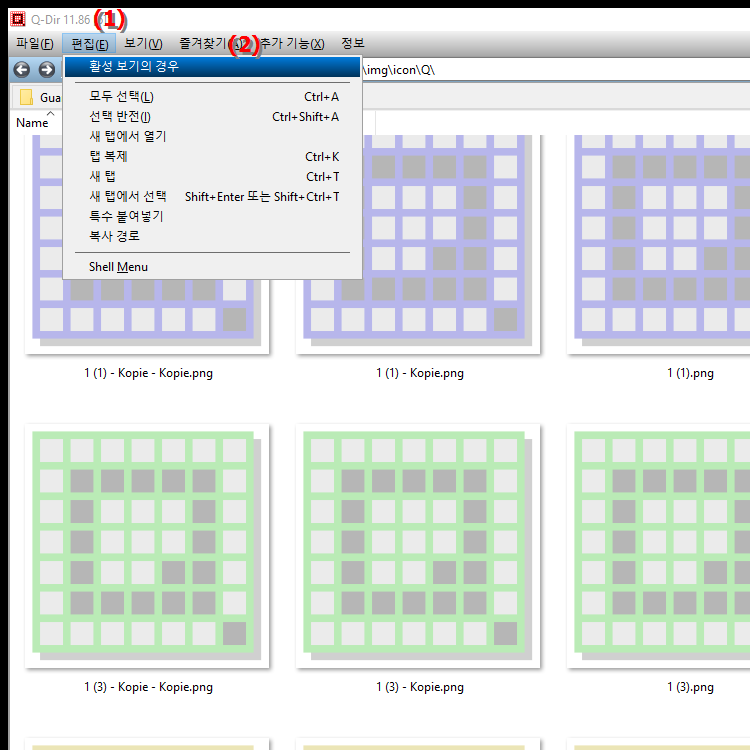
Task: Go forward with the right arrow button
Action: coord(46,70)
